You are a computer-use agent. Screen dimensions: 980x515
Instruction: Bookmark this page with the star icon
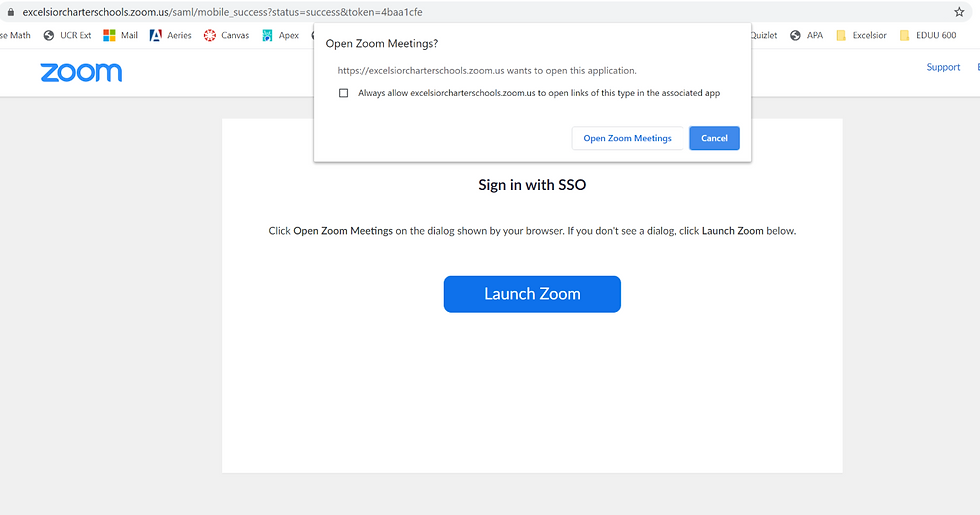coord(959,12)
